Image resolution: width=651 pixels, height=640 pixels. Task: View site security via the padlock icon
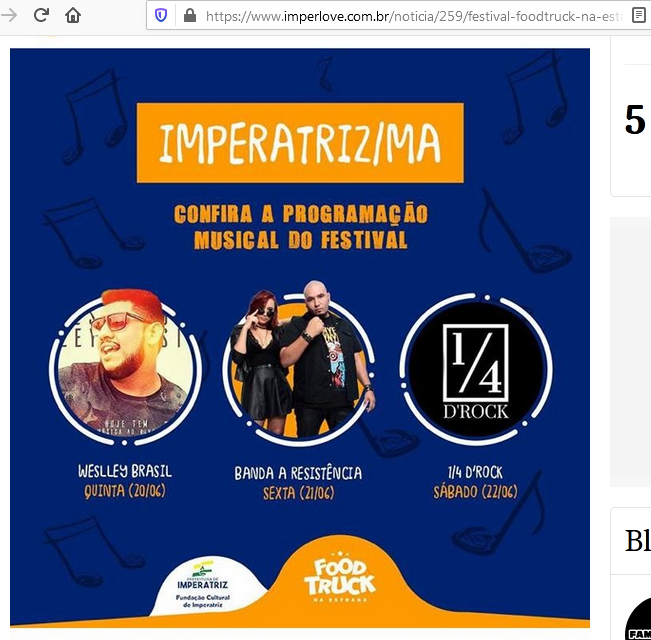coord(190,16)
